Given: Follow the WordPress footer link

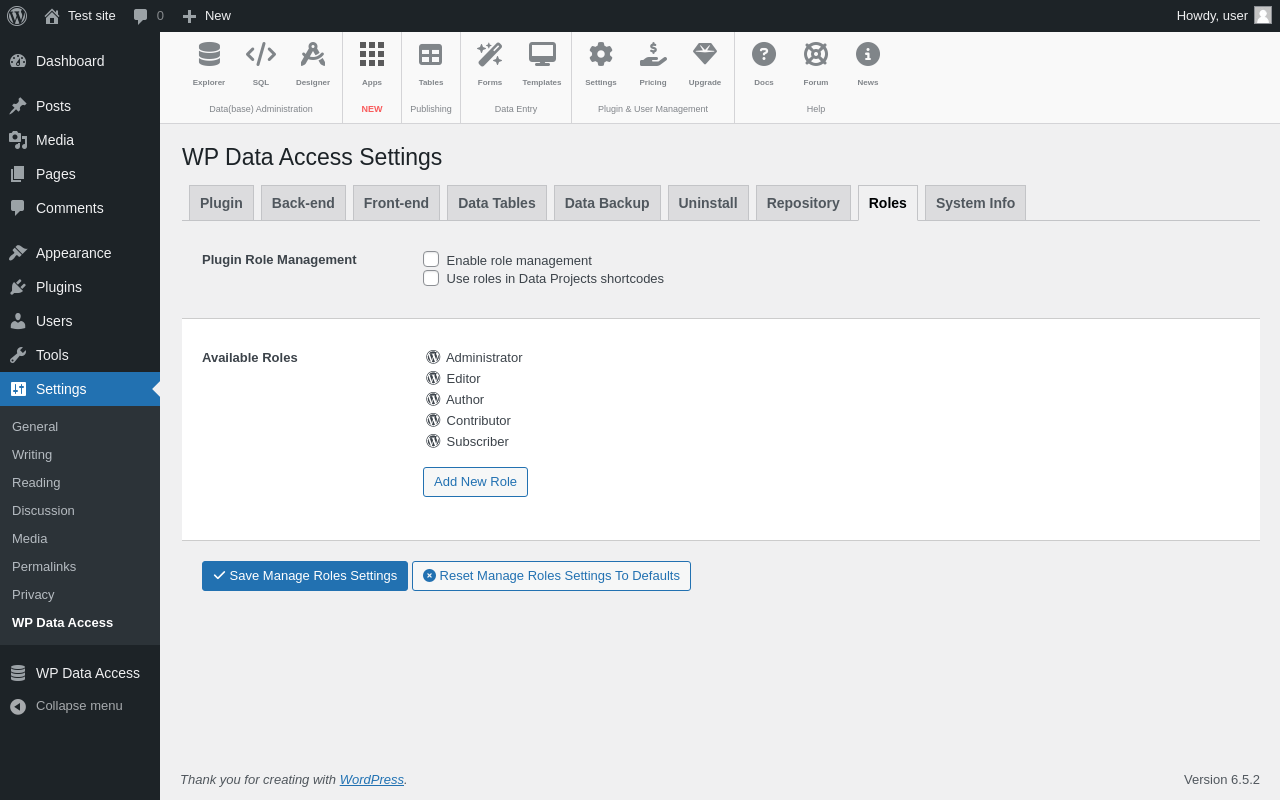Looking at the screenshot, I should (371, 780).
